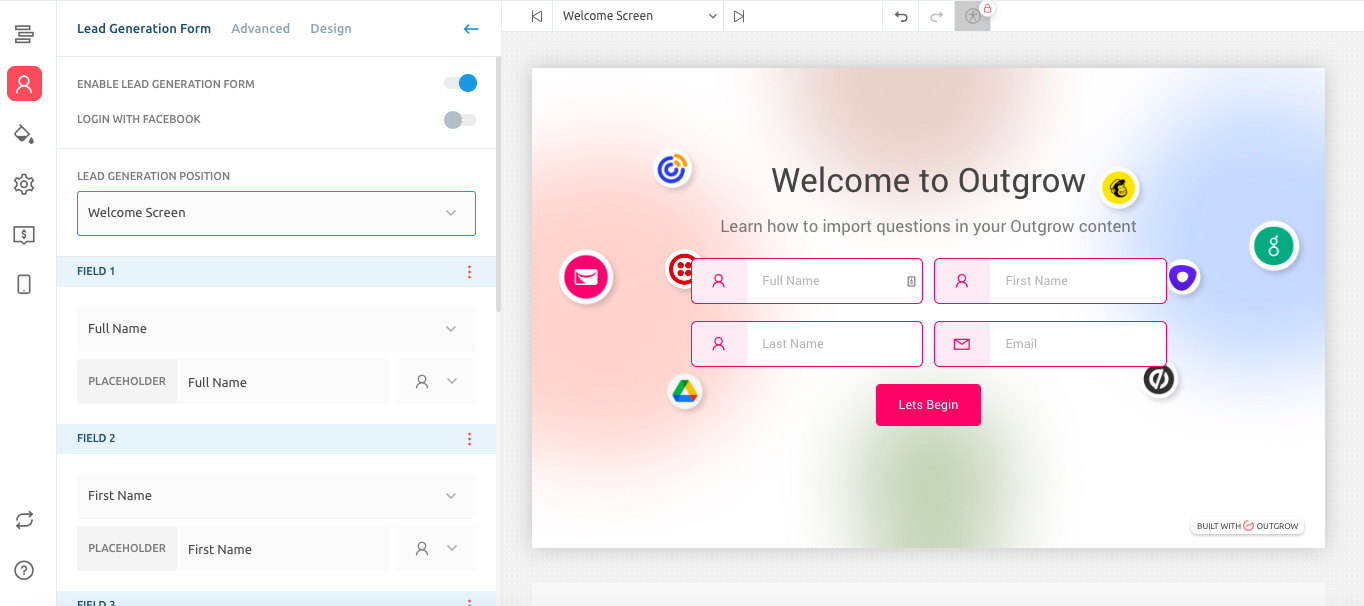
Task: Open the help question mark icon
Action: pyautogui.click(x=24, y=570)
